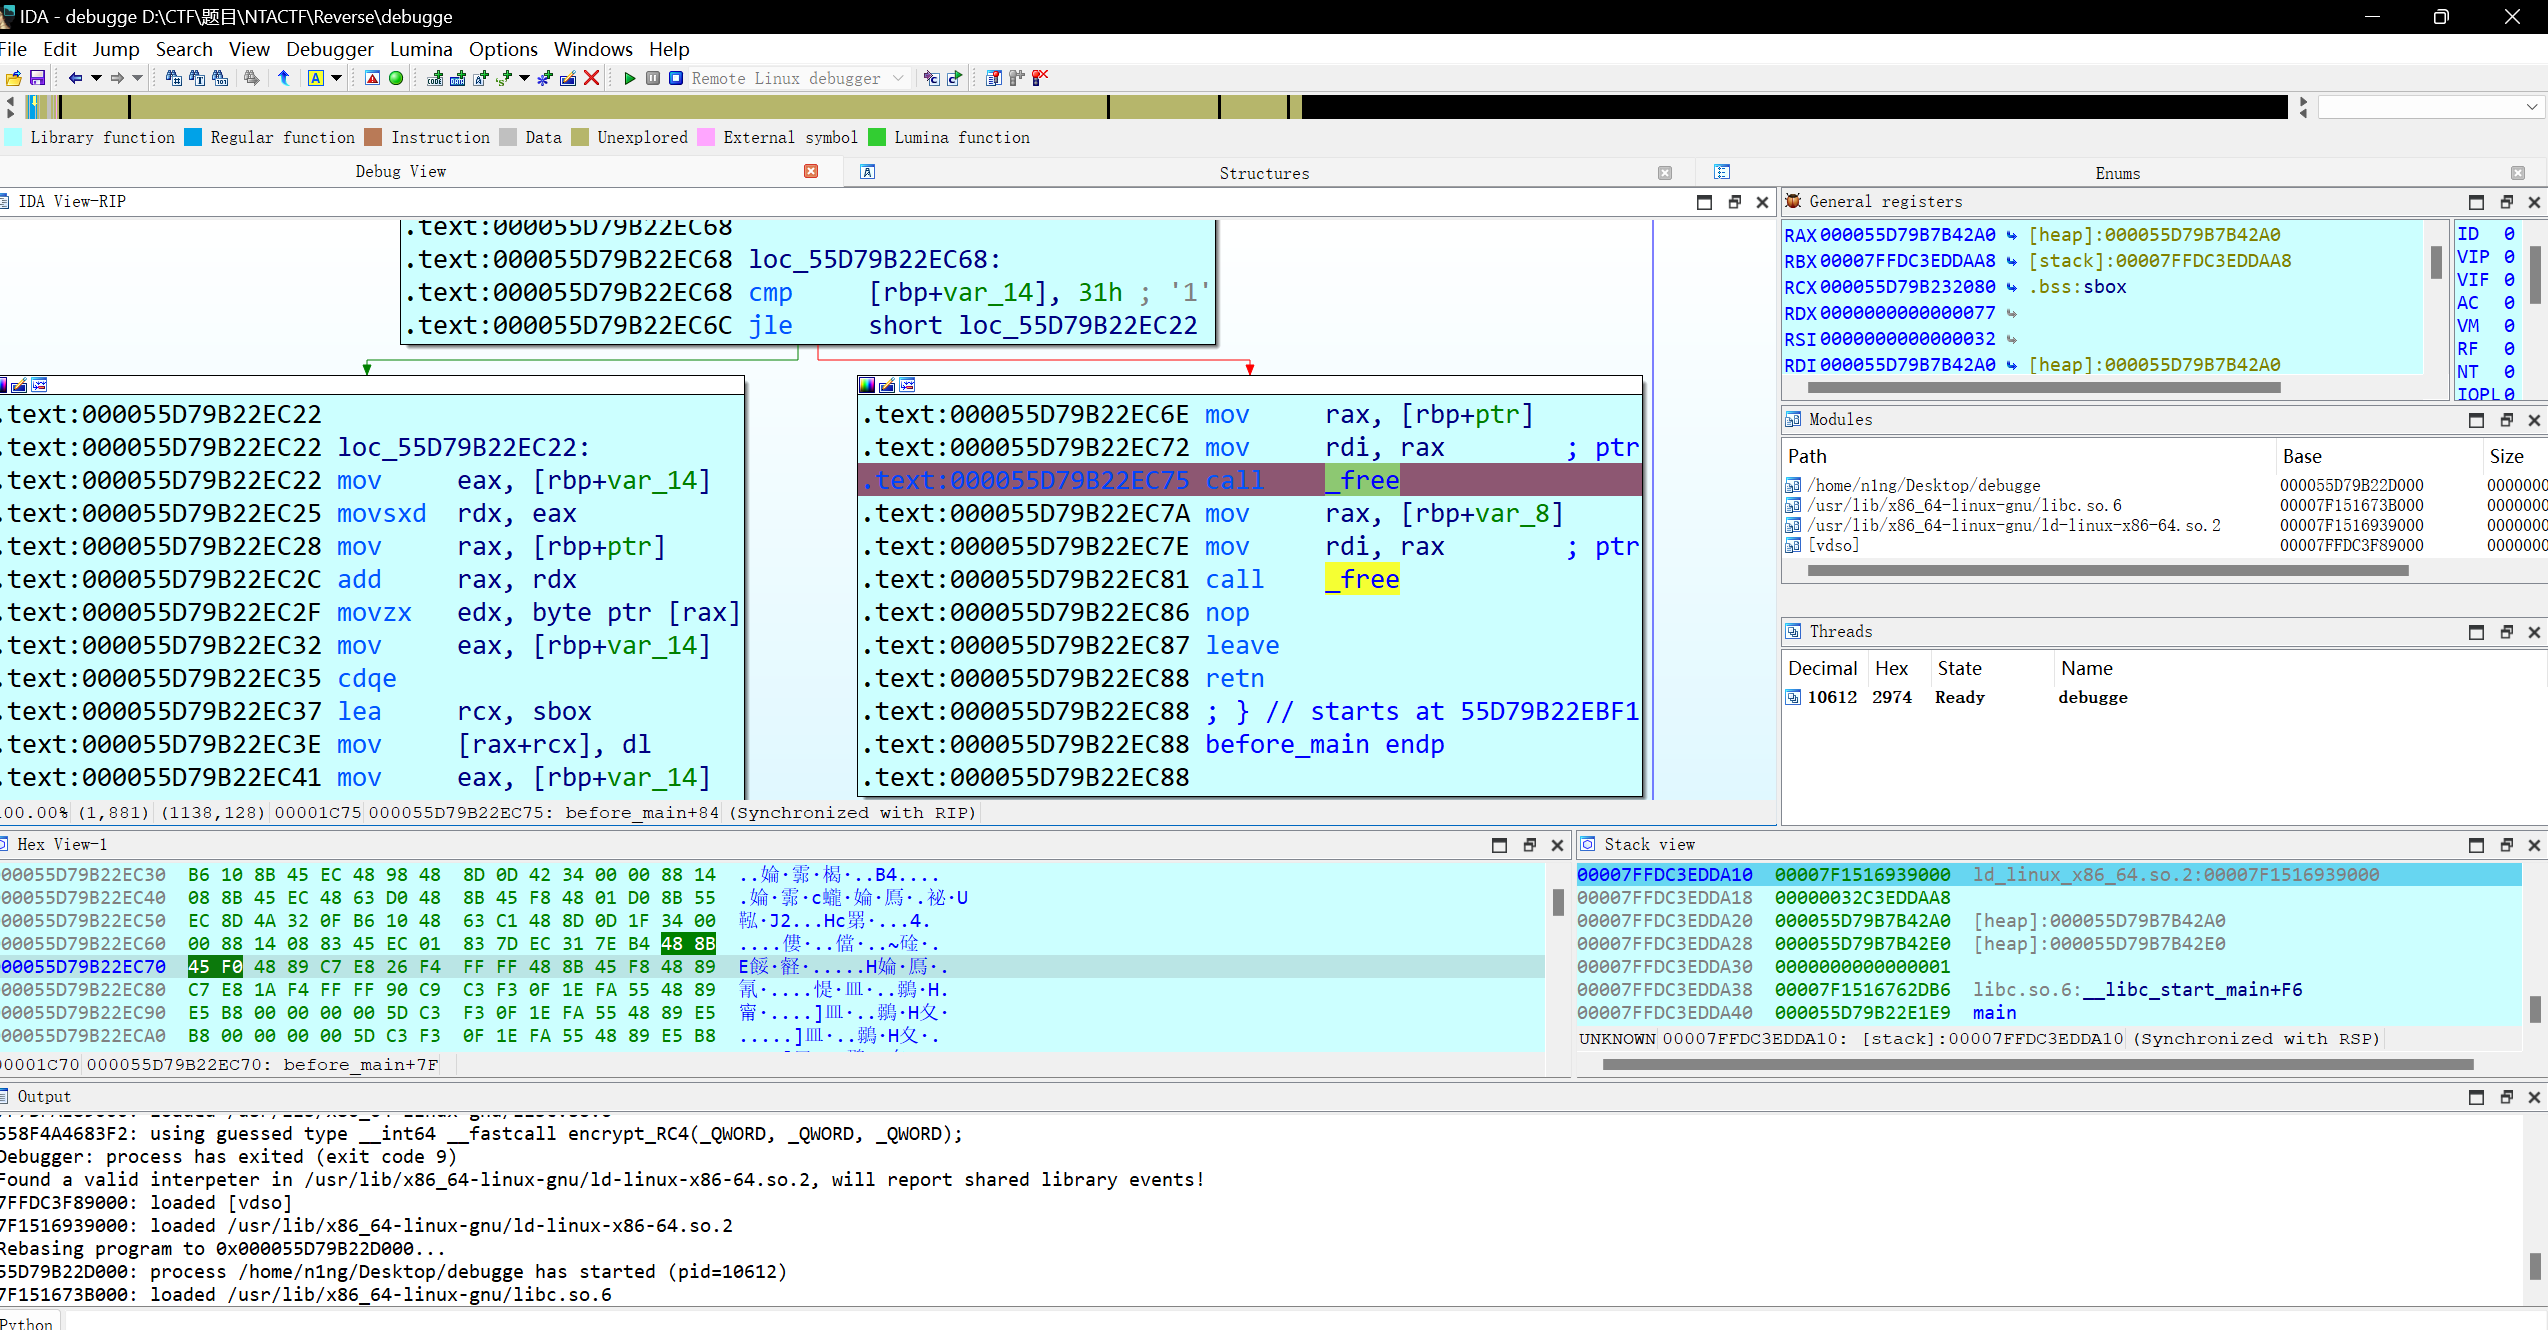The height and width of the screenshot is (1330, 2548).
Task: Terminate process with blue stop button
Action: click(x=676, y=78)
